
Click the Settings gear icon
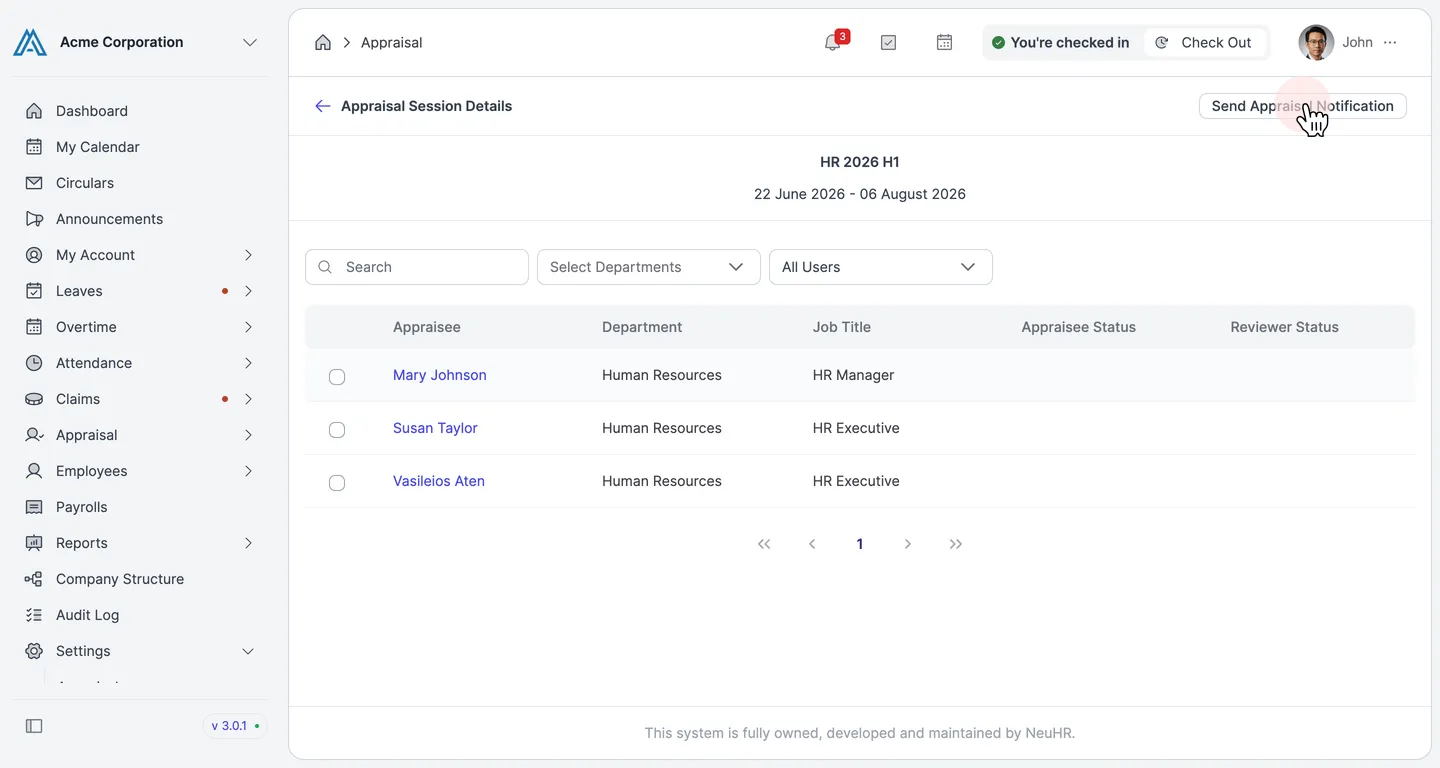tap(34, 651)
